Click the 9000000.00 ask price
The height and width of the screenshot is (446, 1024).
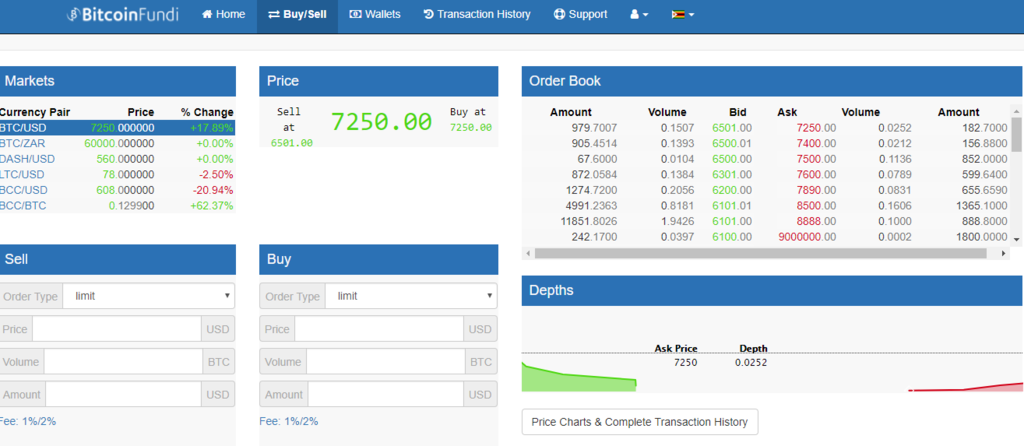click(x=807, y=237)
